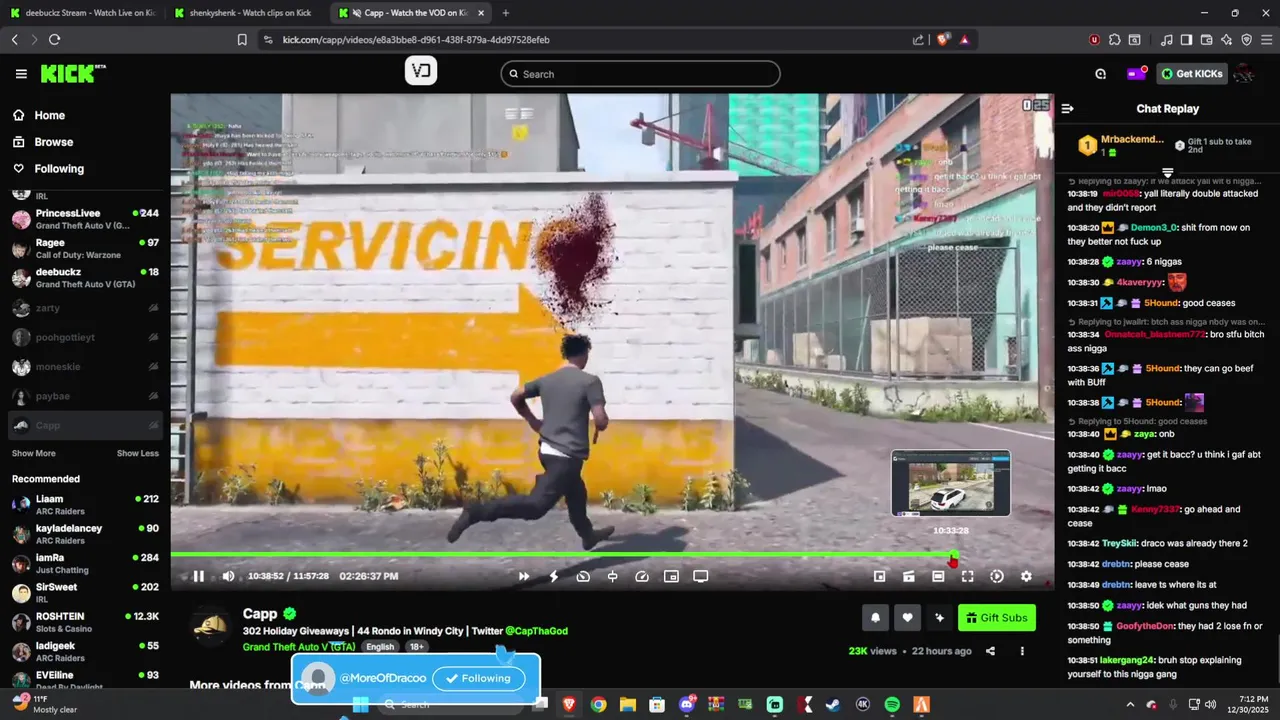The height and width of the screenshot is (720, 1280).
Task: Pause the video playback
Action: [198, 576]
